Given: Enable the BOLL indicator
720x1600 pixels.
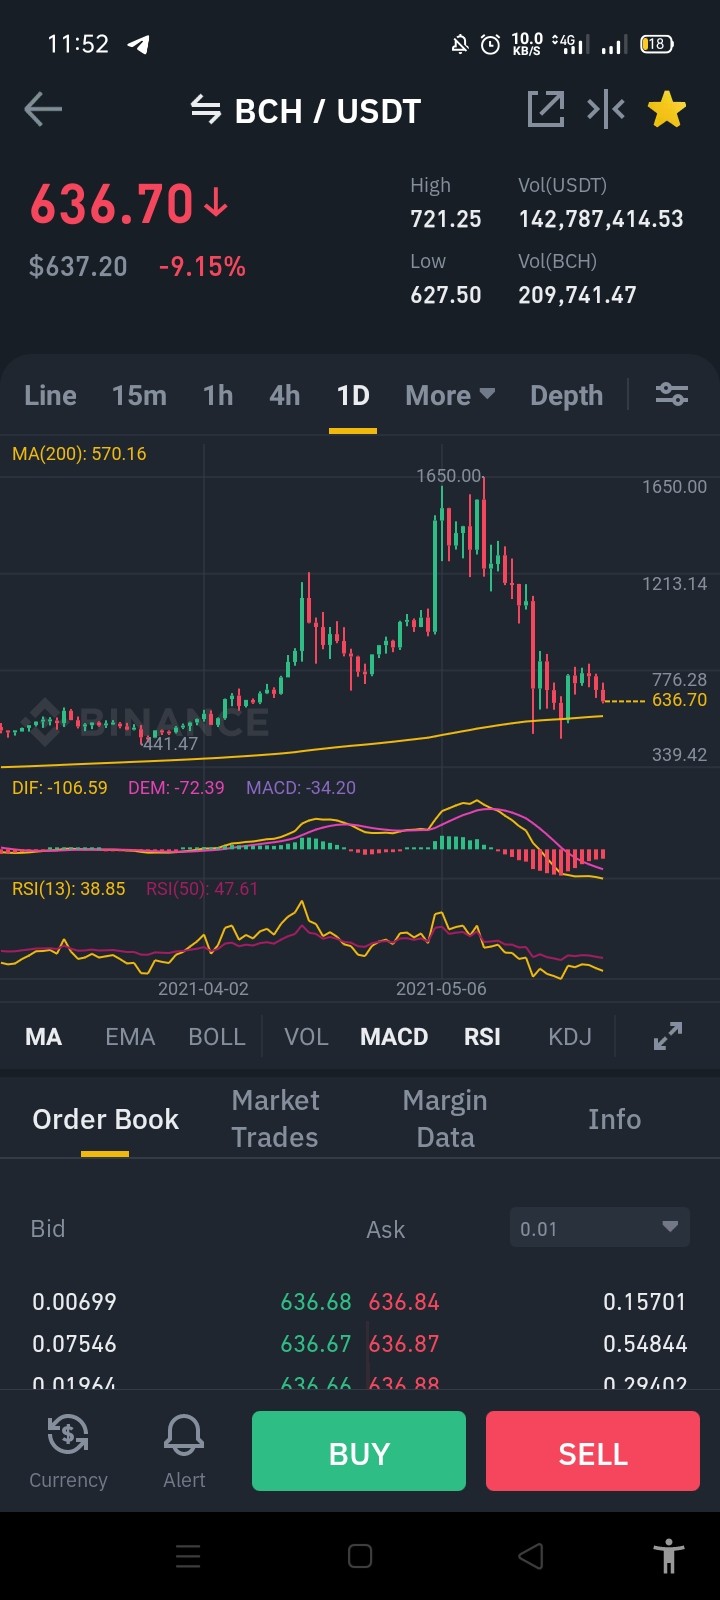Looking at the screenshot, I should coord(217,1037).
